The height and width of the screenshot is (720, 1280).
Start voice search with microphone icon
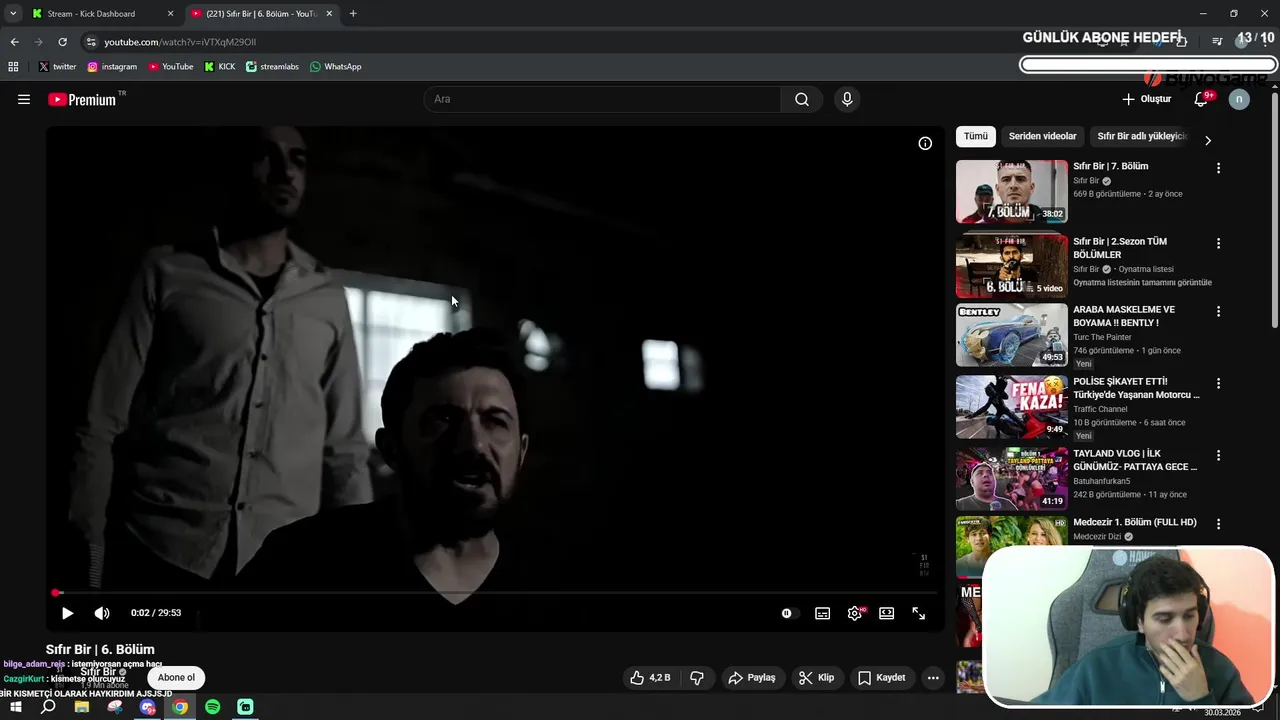[x=847, y=99]
